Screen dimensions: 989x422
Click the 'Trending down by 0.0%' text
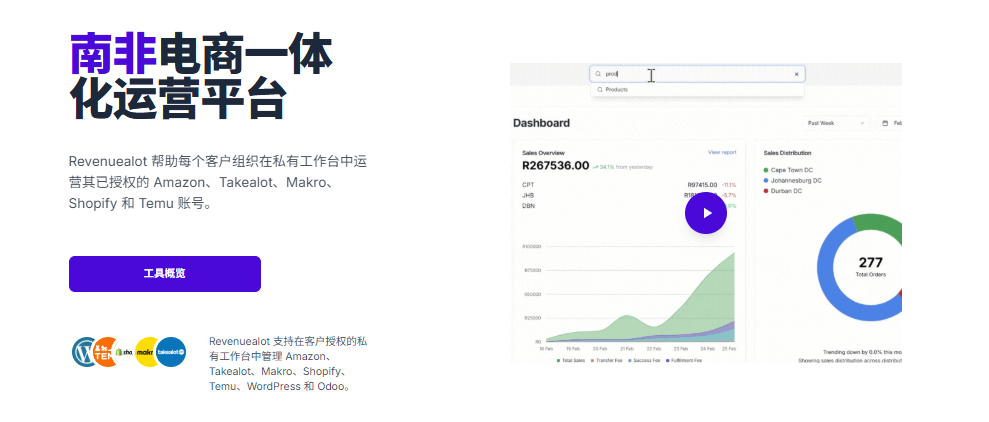pos(862,352)
